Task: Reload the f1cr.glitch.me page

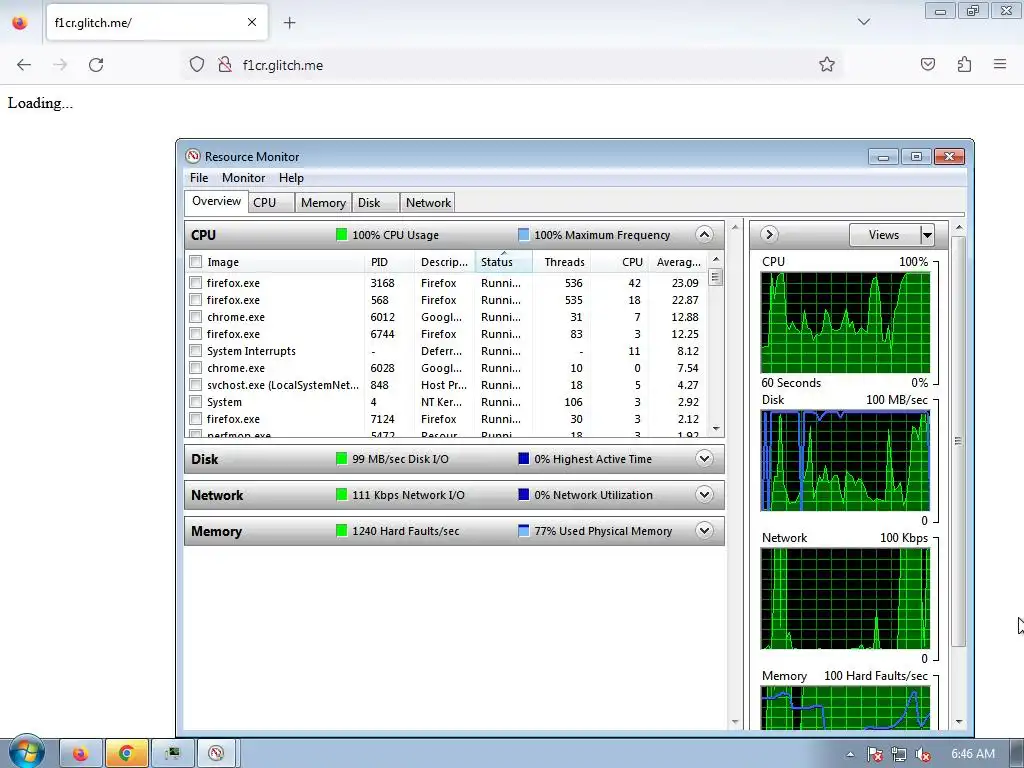Action: tap(96, 65)
